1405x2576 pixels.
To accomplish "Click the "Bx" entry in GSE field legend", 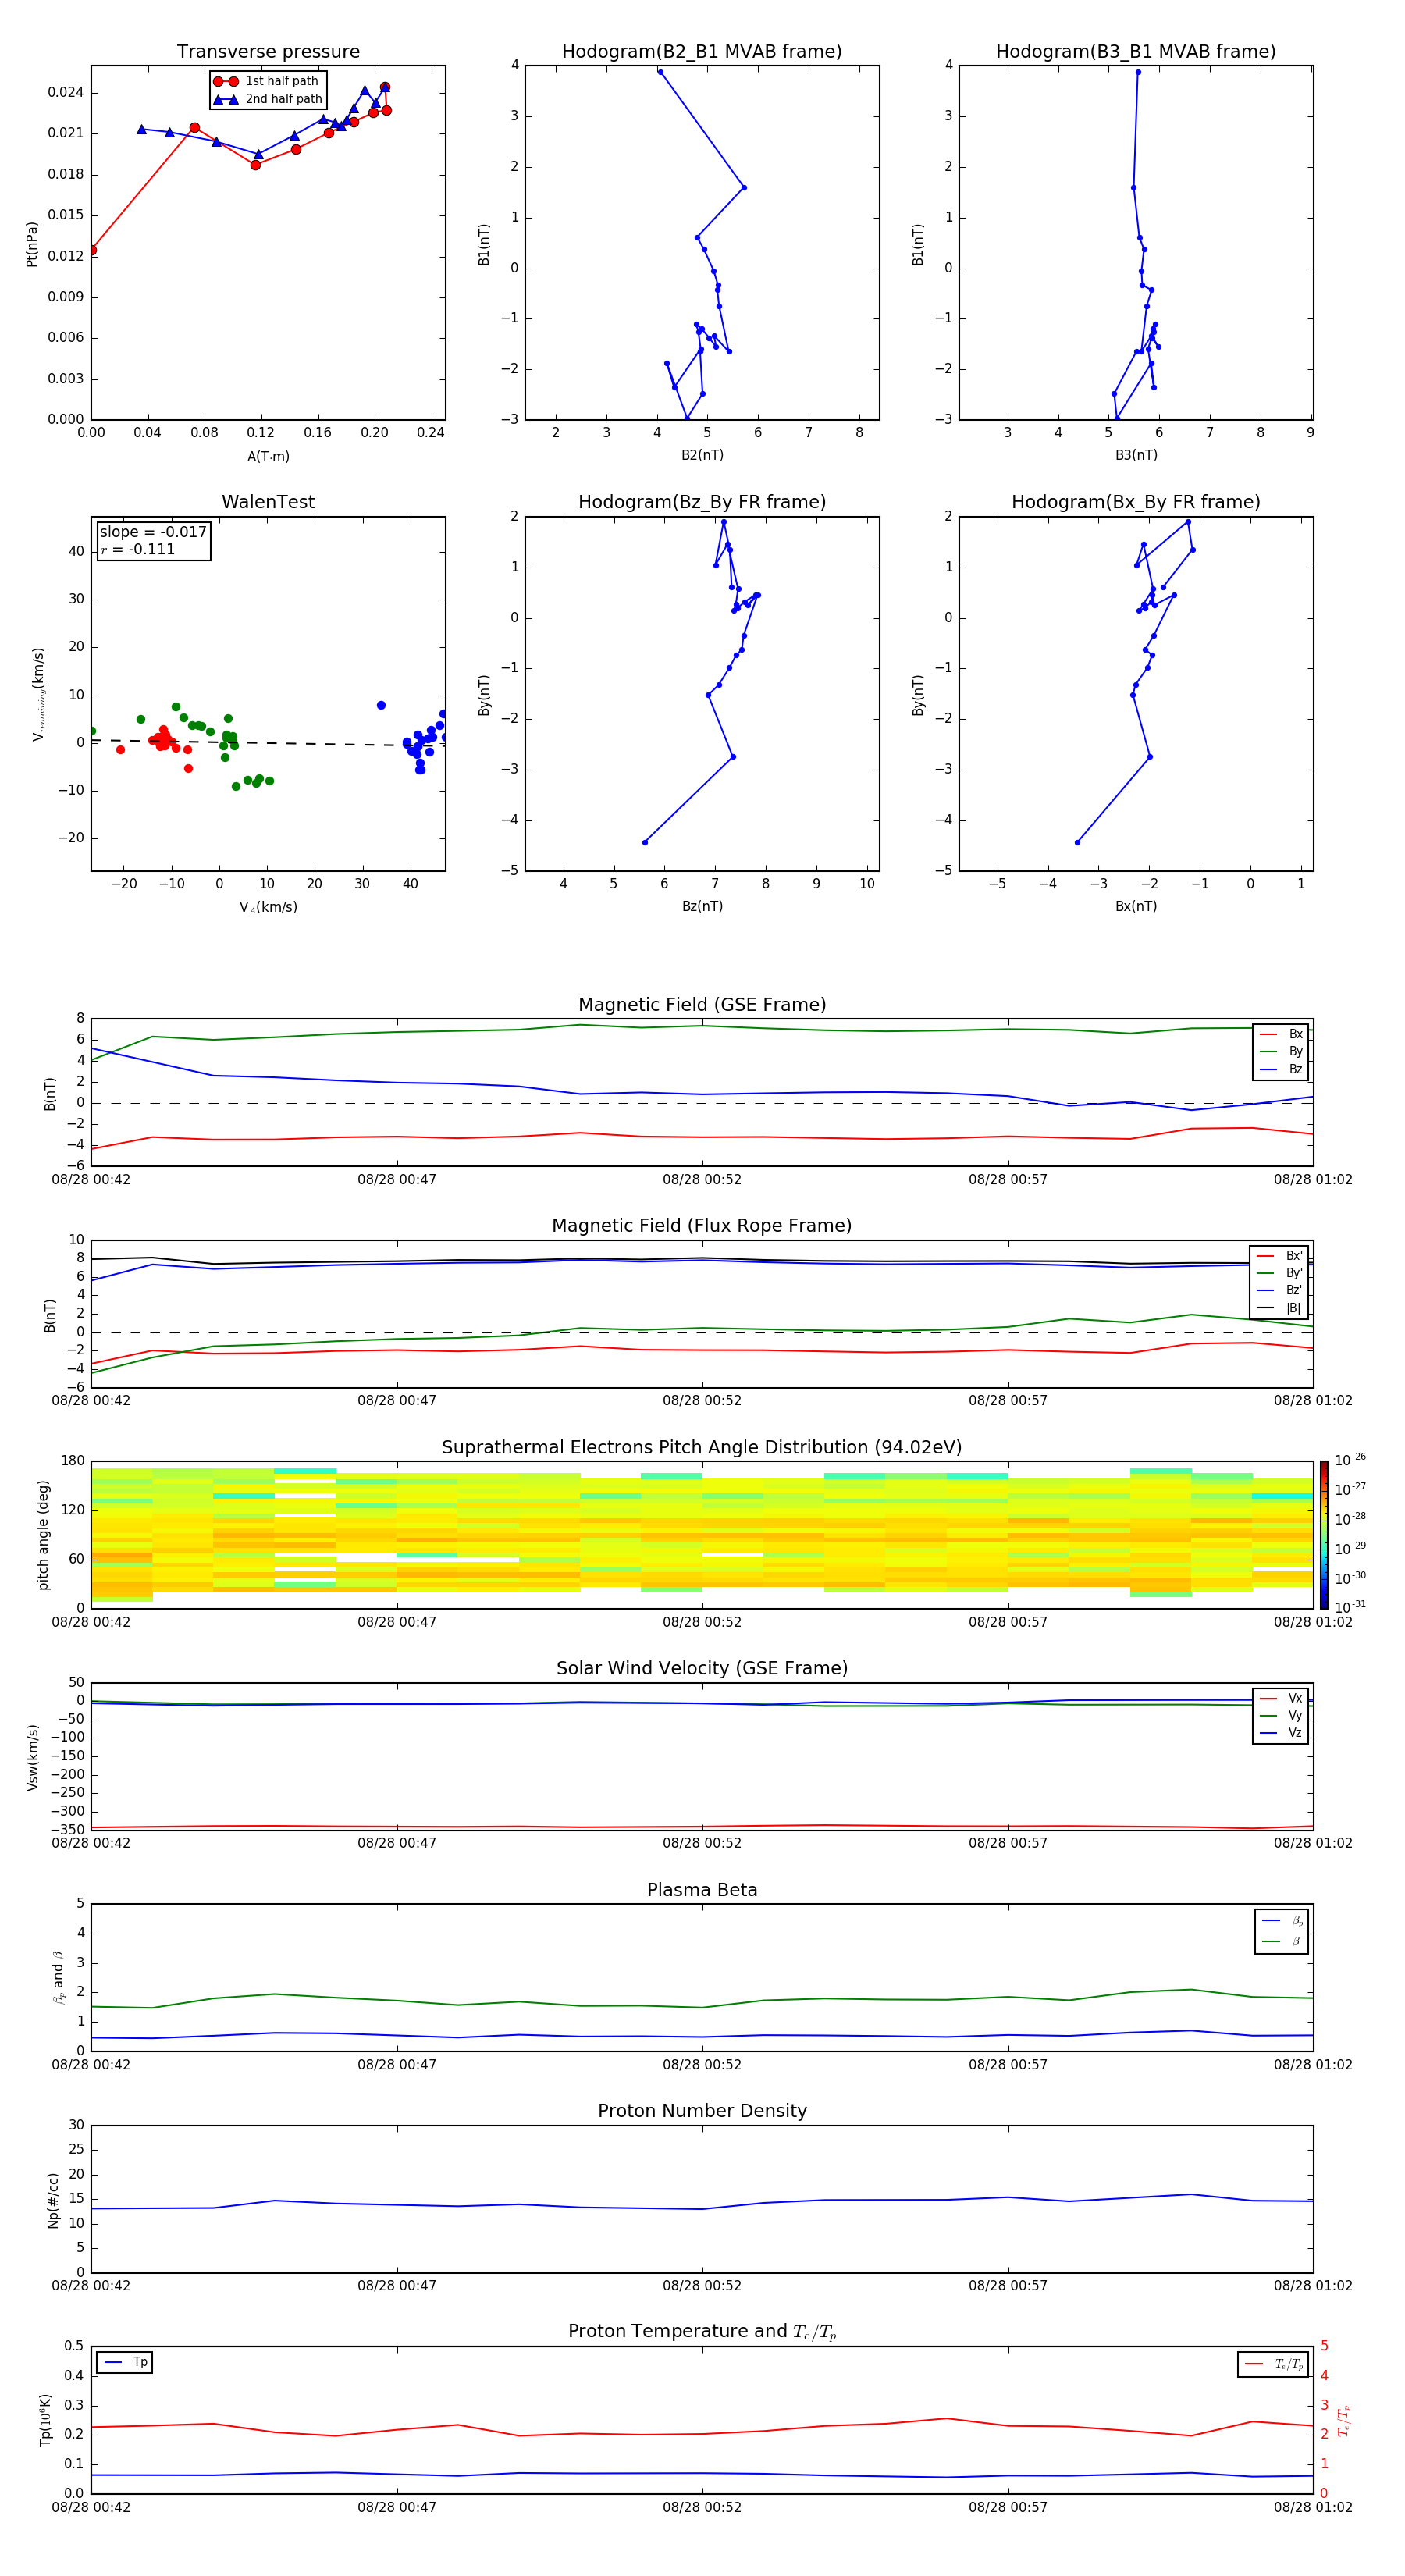I will [1281, 1034].
